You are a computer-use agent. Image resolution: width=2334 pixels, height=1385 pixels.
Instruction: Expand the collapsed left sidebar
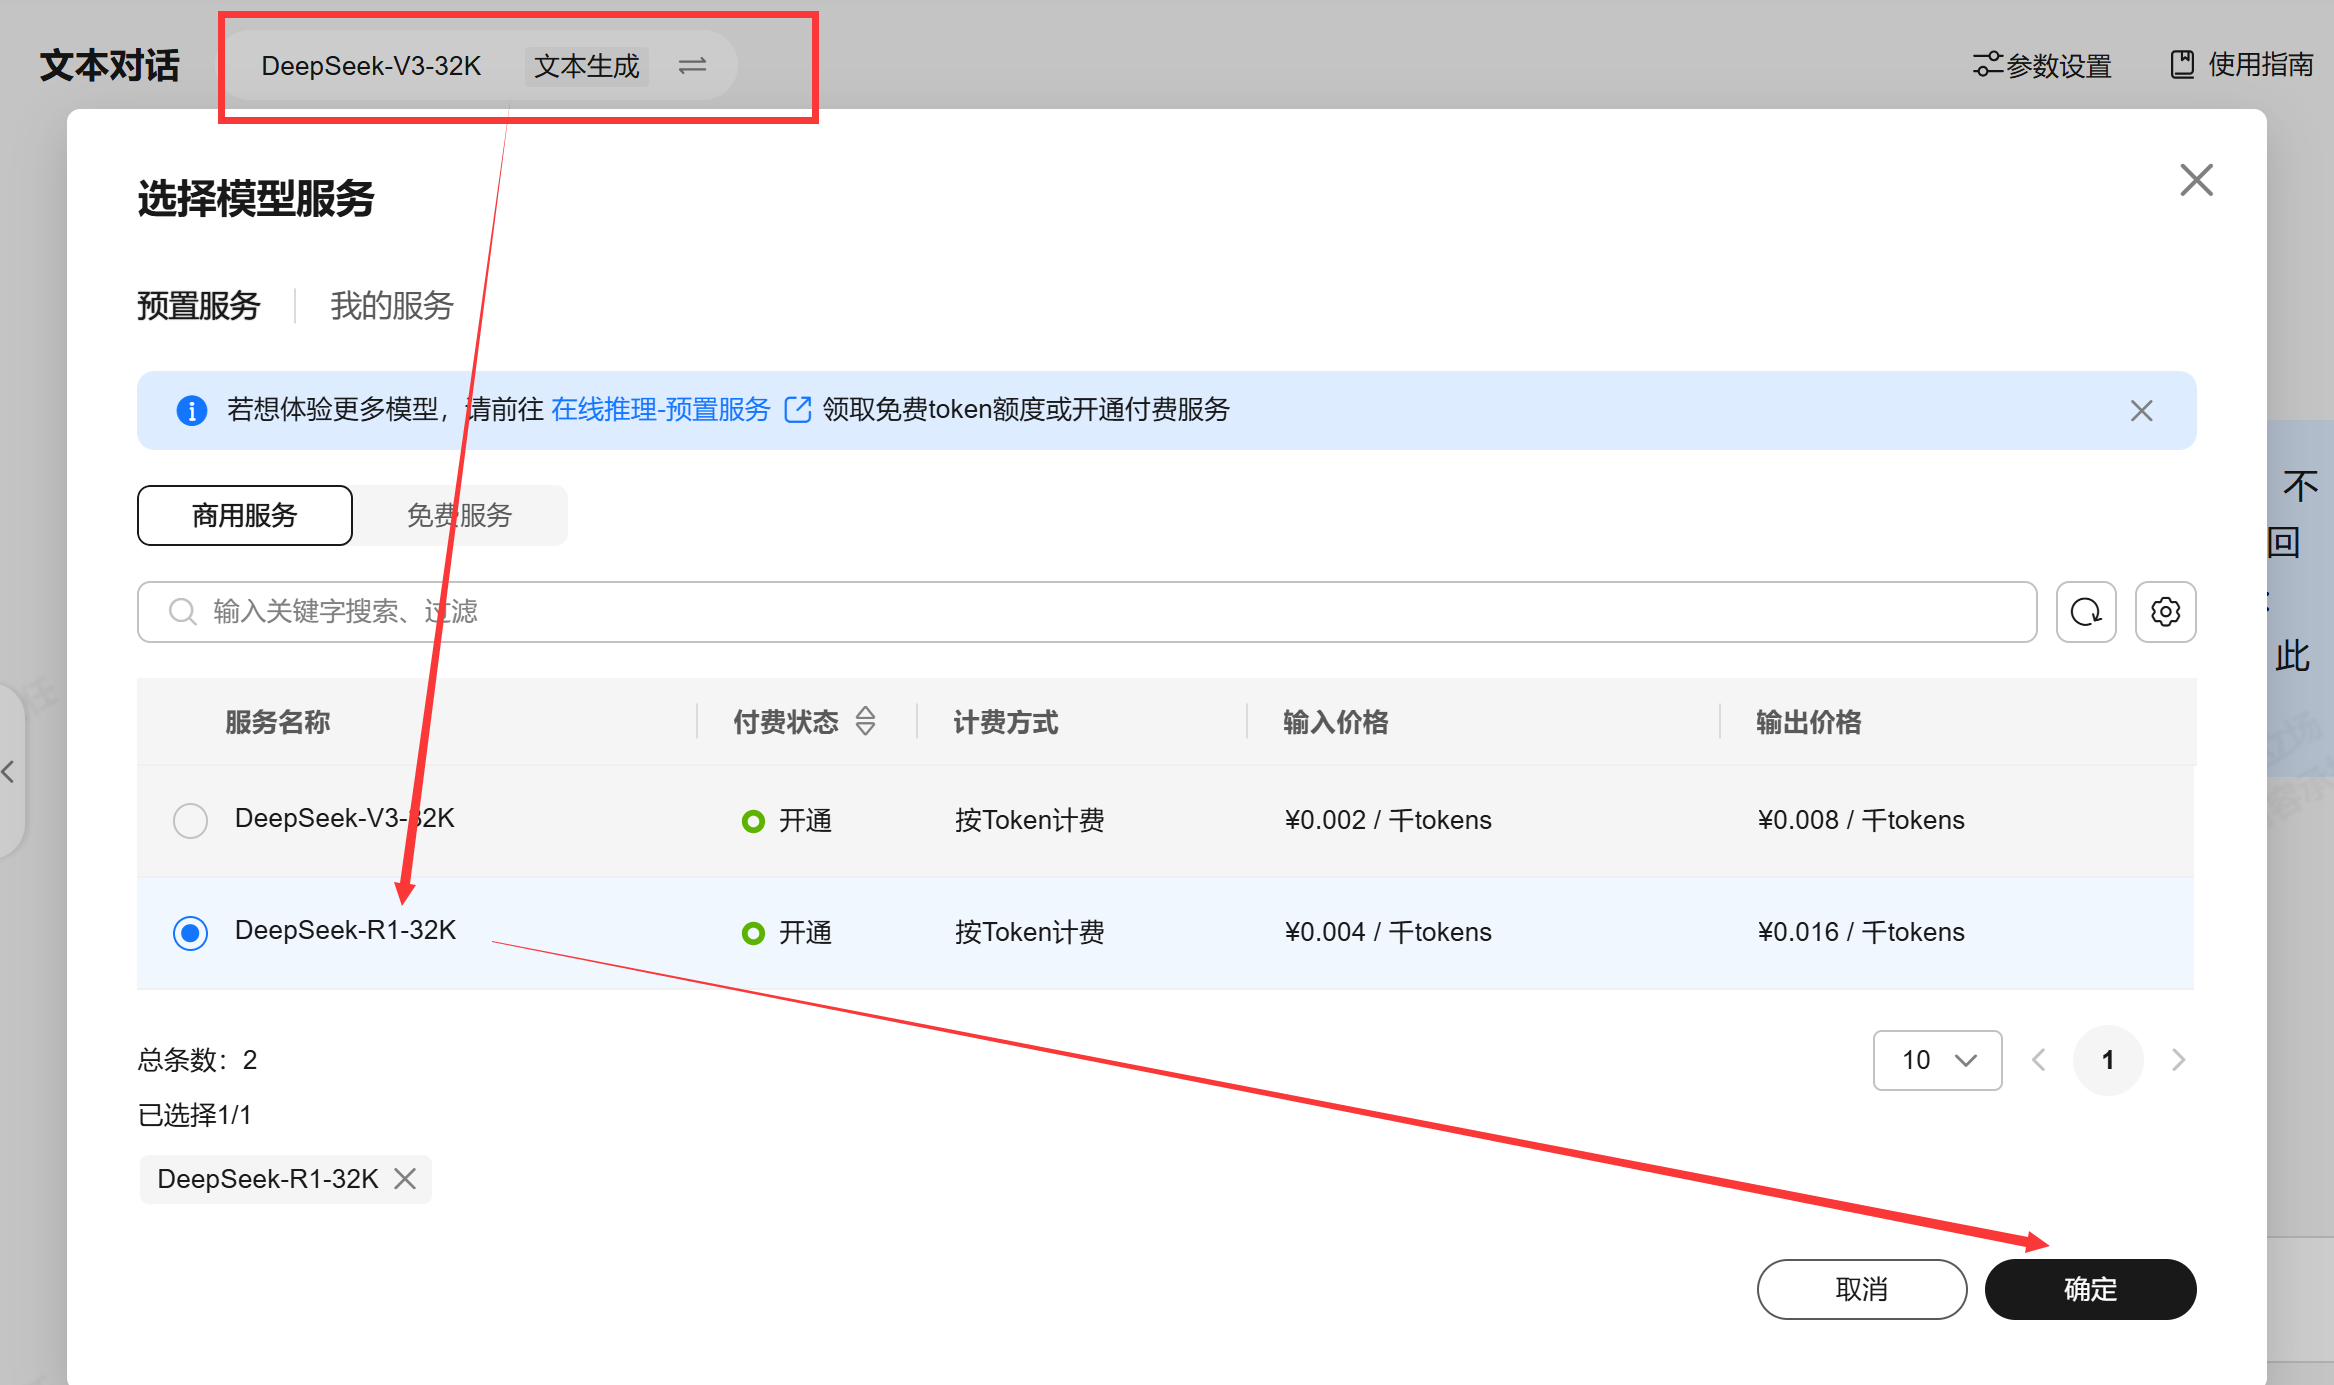(x=9, y=771)
